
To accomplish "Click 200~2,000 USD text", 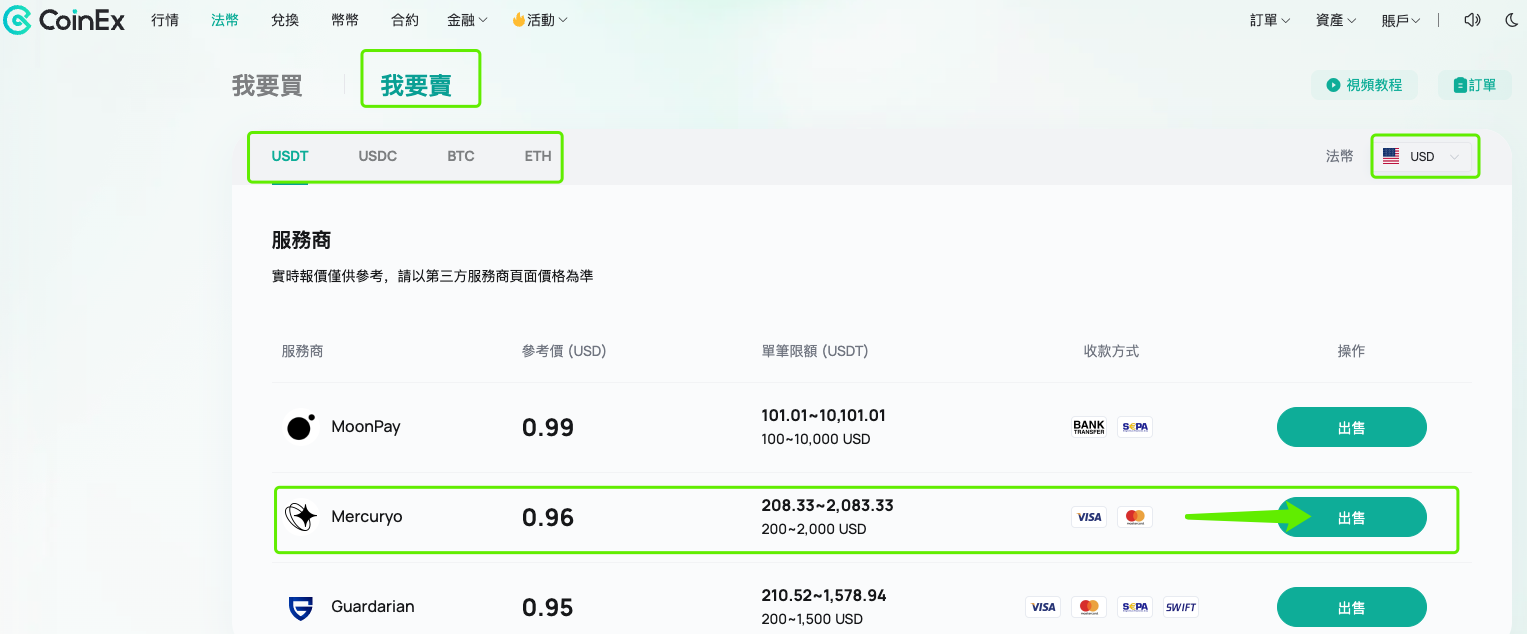I will click(x=814, y=529).
